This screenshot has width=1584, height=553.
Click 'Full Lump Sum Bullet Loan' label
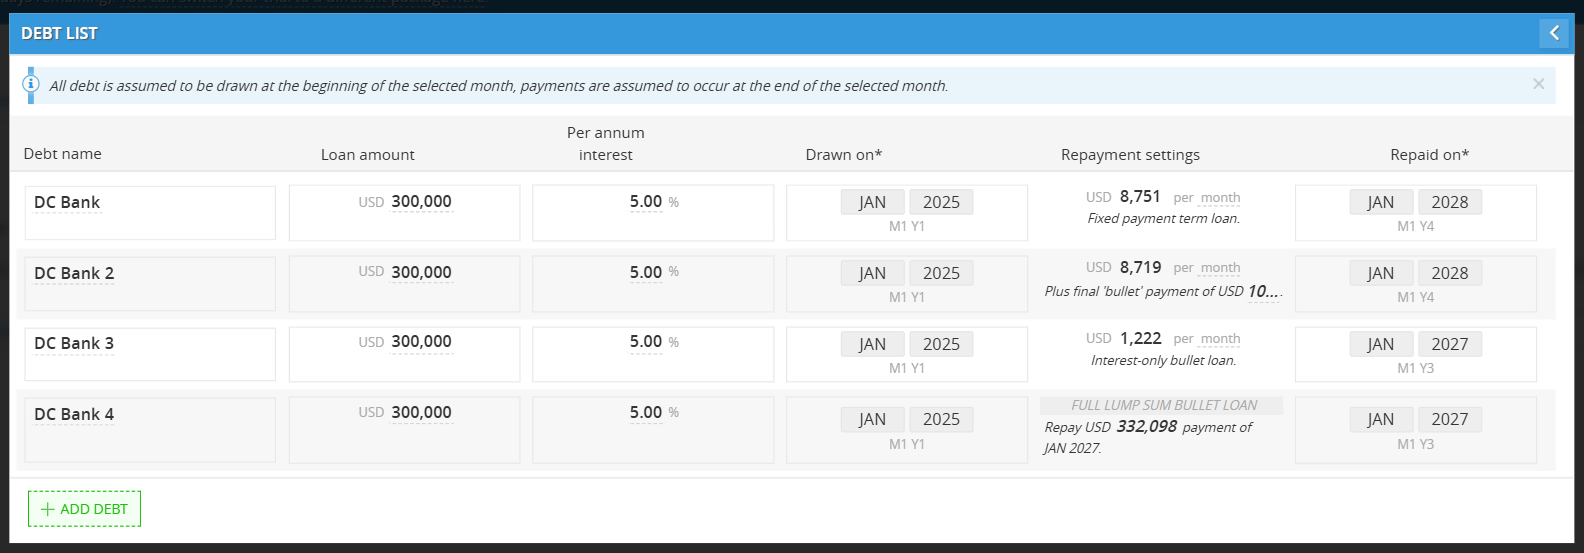[1163, 405]
